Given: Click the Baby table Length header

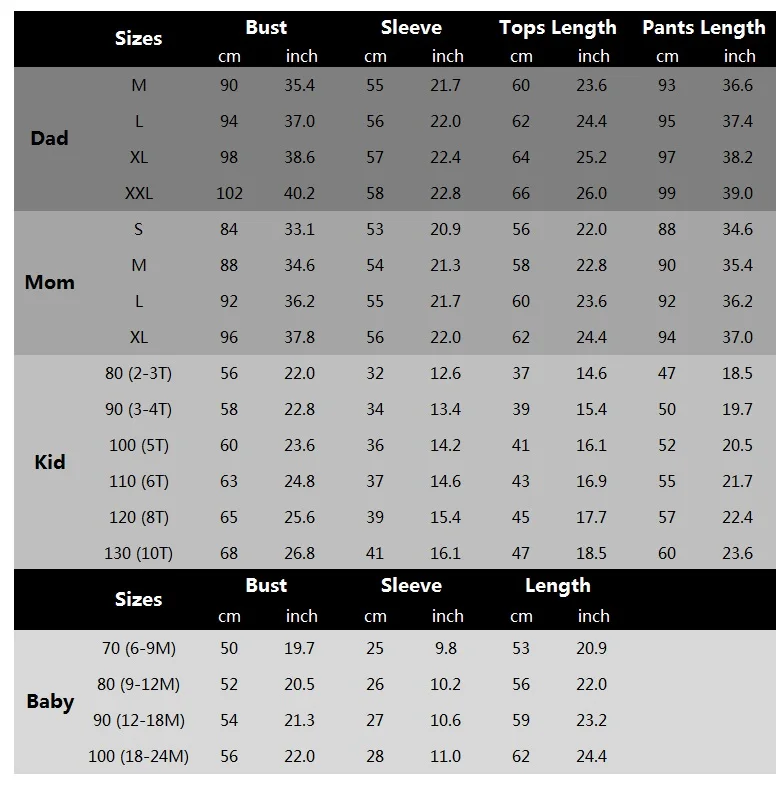Looking at the screenshot, I should coord(557,586).
